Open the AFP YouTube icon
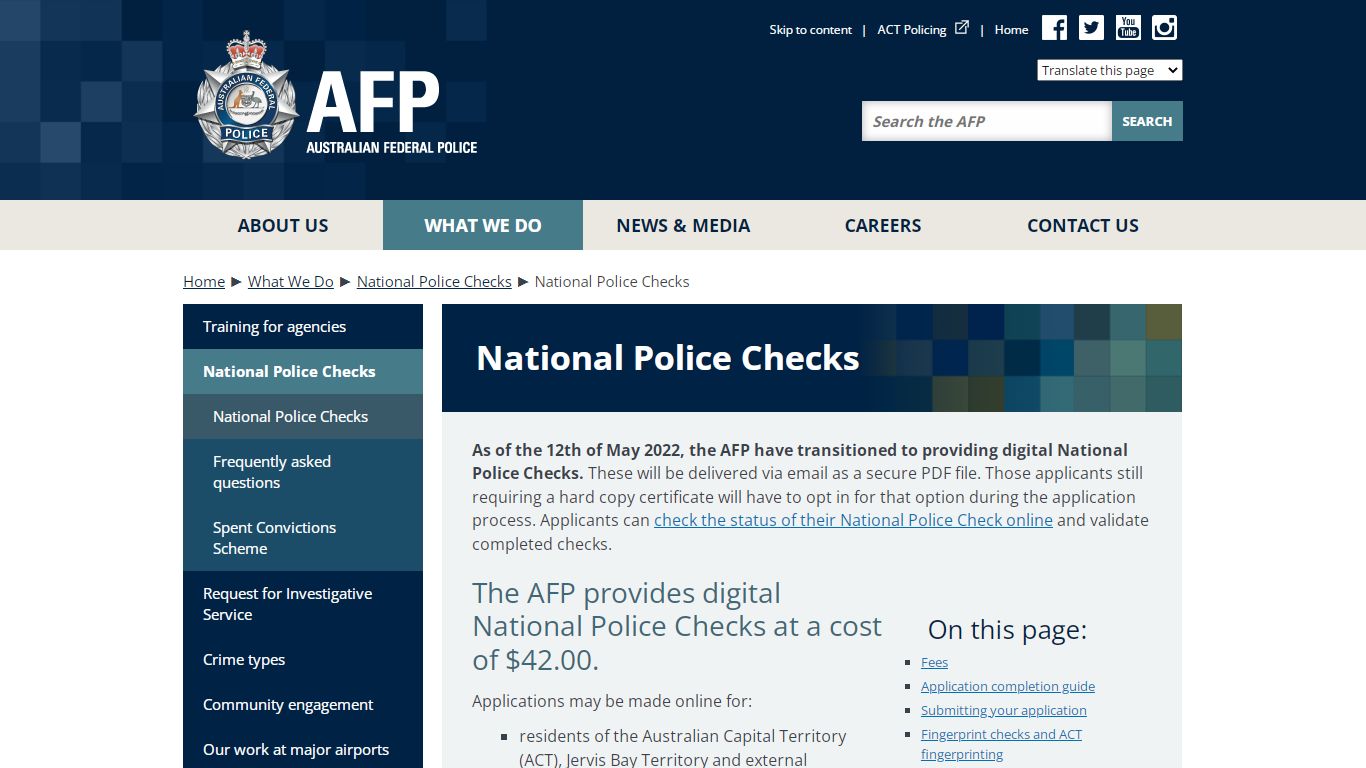The height and width of the screenshot is (768, 1366). [1128, 28]
